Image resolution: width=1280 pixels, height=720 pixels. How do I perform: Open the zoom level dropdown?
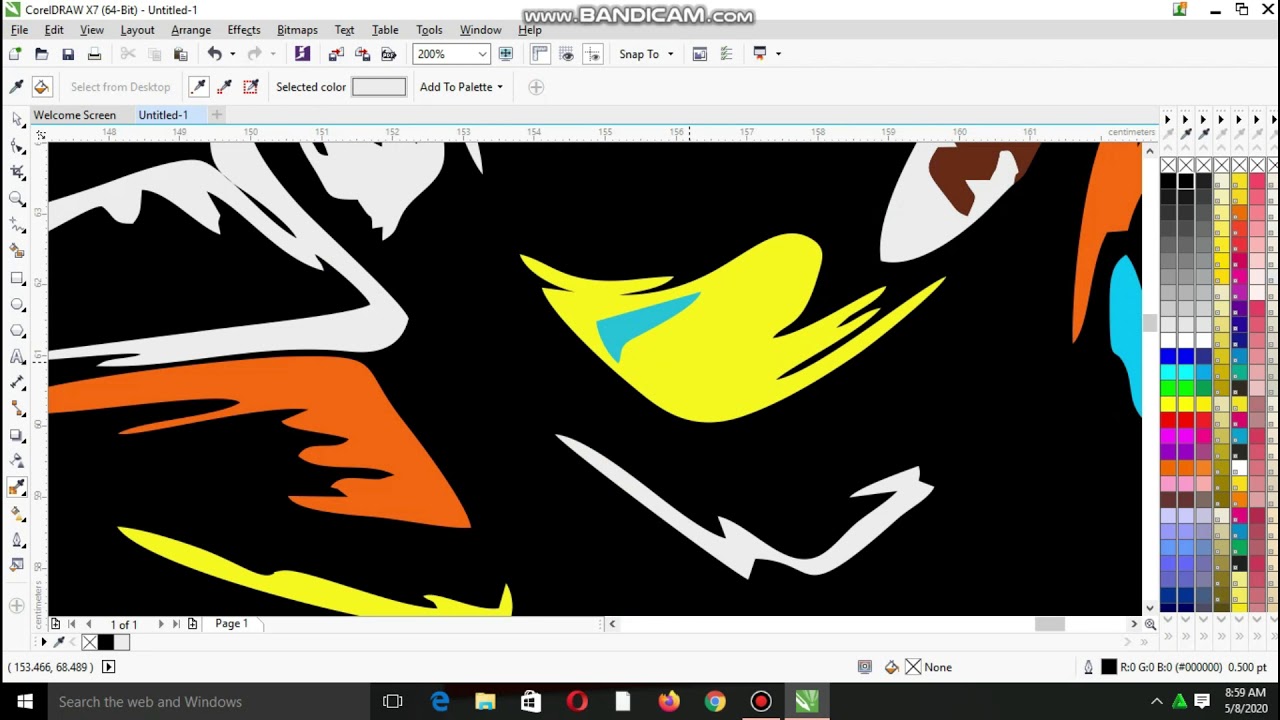click(x=482, y=54)
